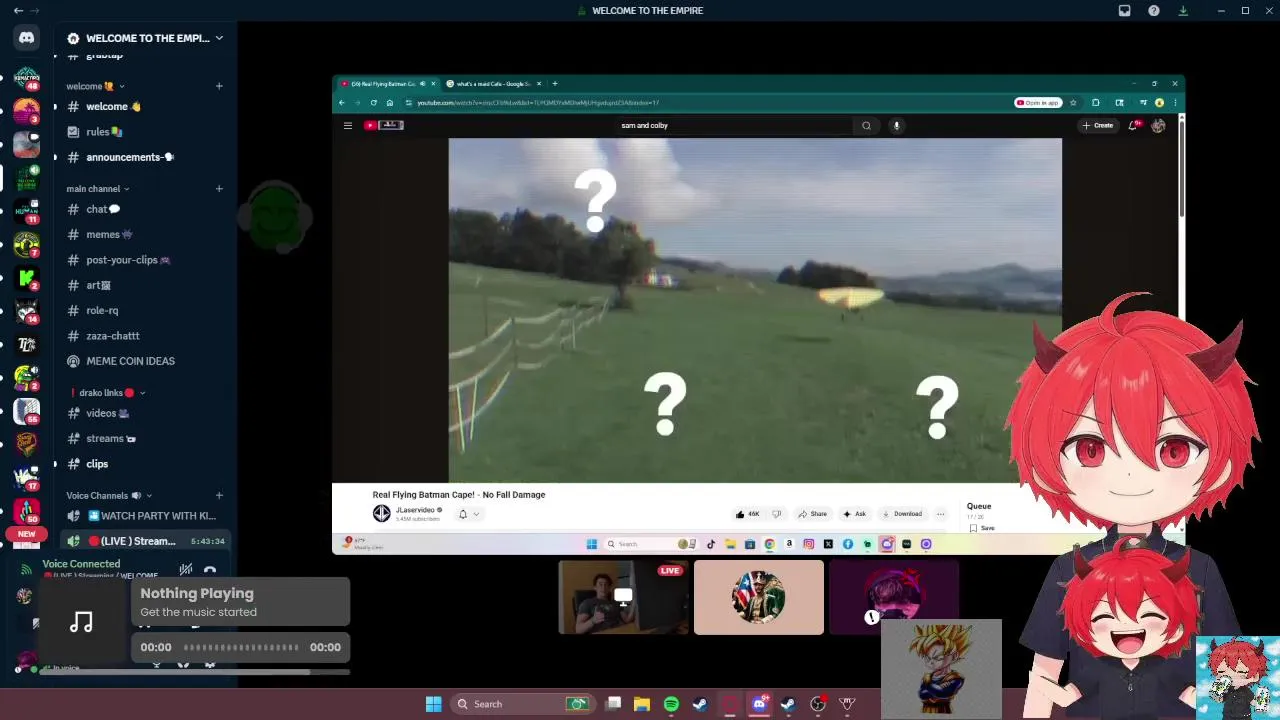Open the memes channel
The width and height of the screenshot is (1280, 720).
(145, 234)
